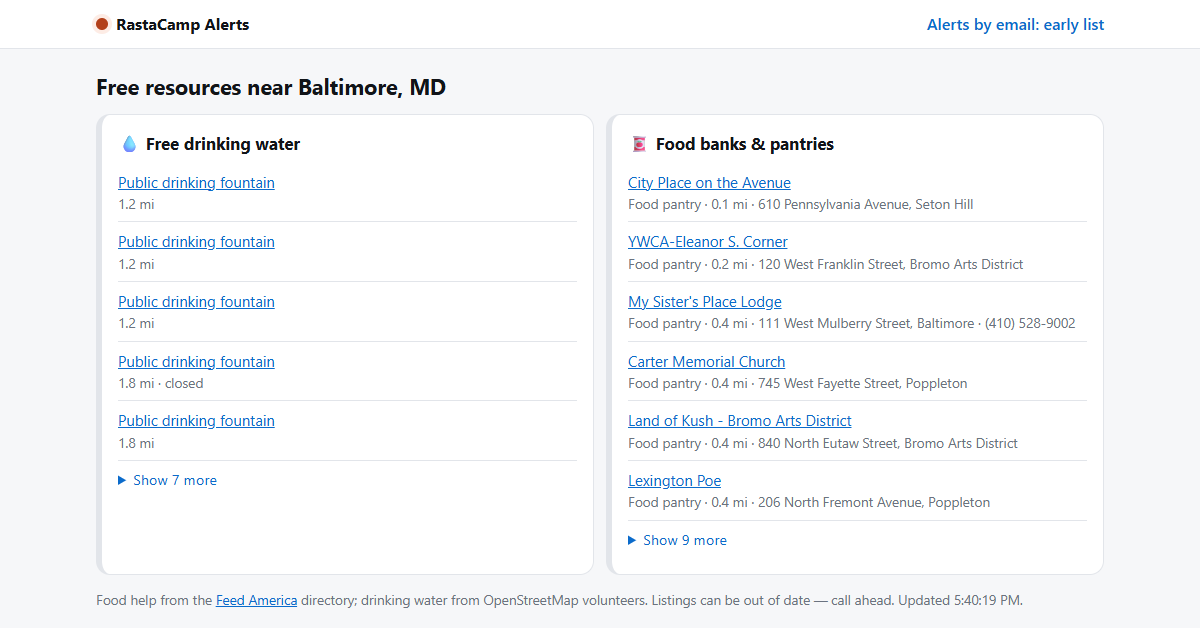The image size is (1200, 628).
Task: Open Carter Memorial Church listing
Action: (x=706, y=362)
